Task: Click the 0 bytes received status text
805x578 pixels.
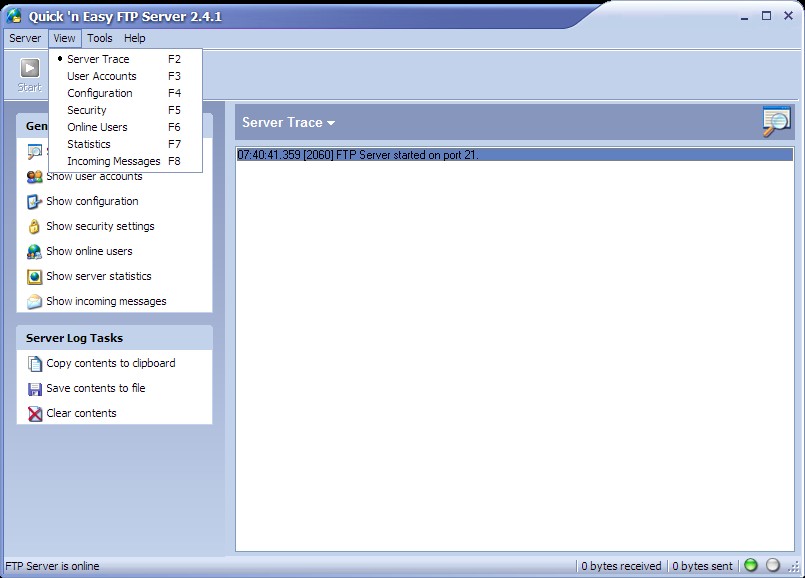Action: coord(621,566)
